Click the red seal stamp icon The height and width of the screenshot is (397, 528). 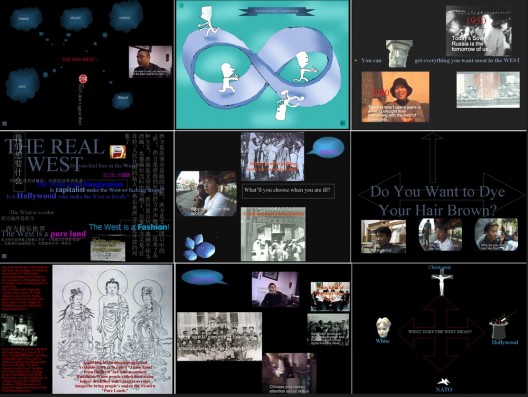coord(83,79)
